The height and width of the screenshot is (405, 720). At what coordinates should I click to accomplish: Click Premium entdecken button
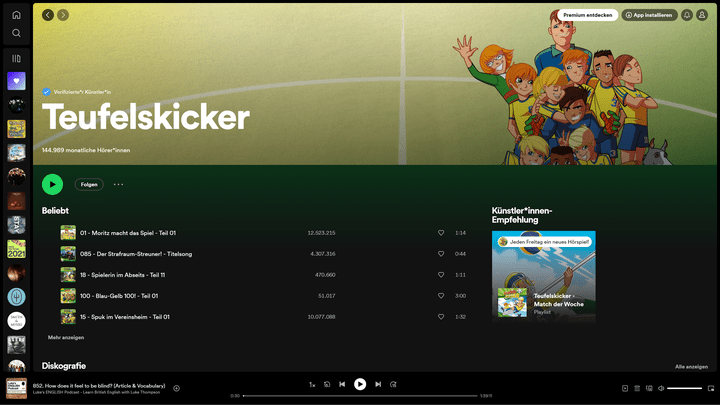click(x=587, y=15)
